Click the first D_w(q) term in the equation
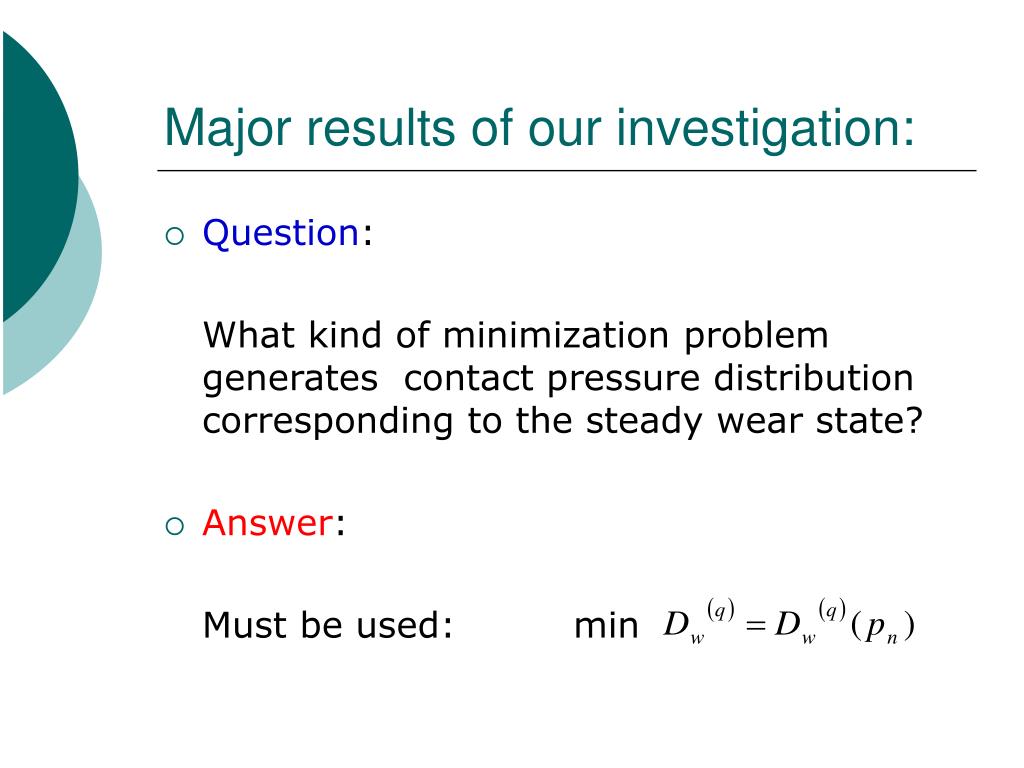The width and height of the screenshot is (1024, 768). (699, 622)
